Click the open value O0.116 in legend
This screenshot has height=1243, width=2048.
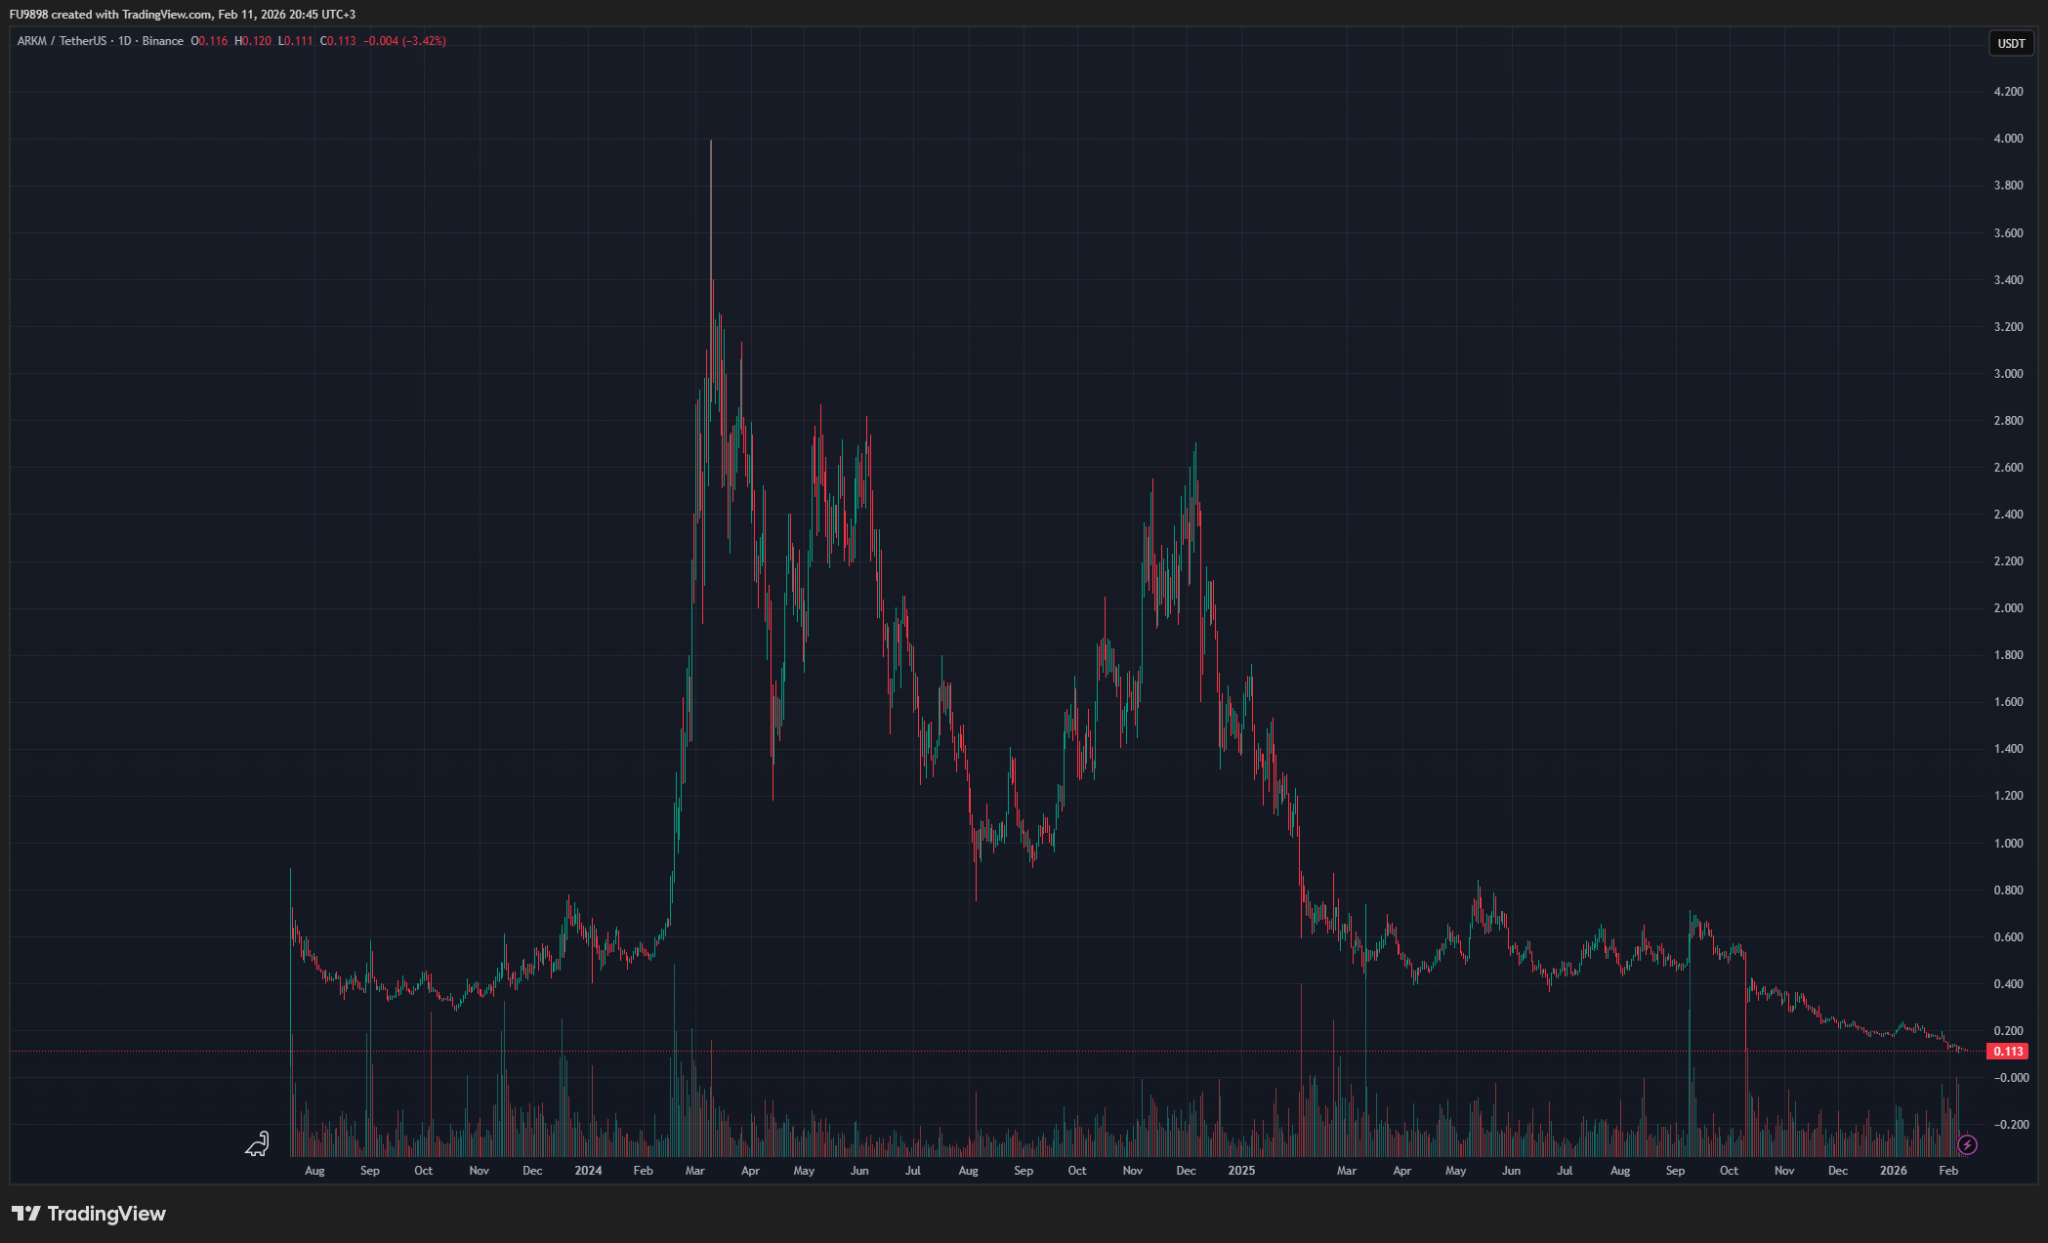(208, 41)
